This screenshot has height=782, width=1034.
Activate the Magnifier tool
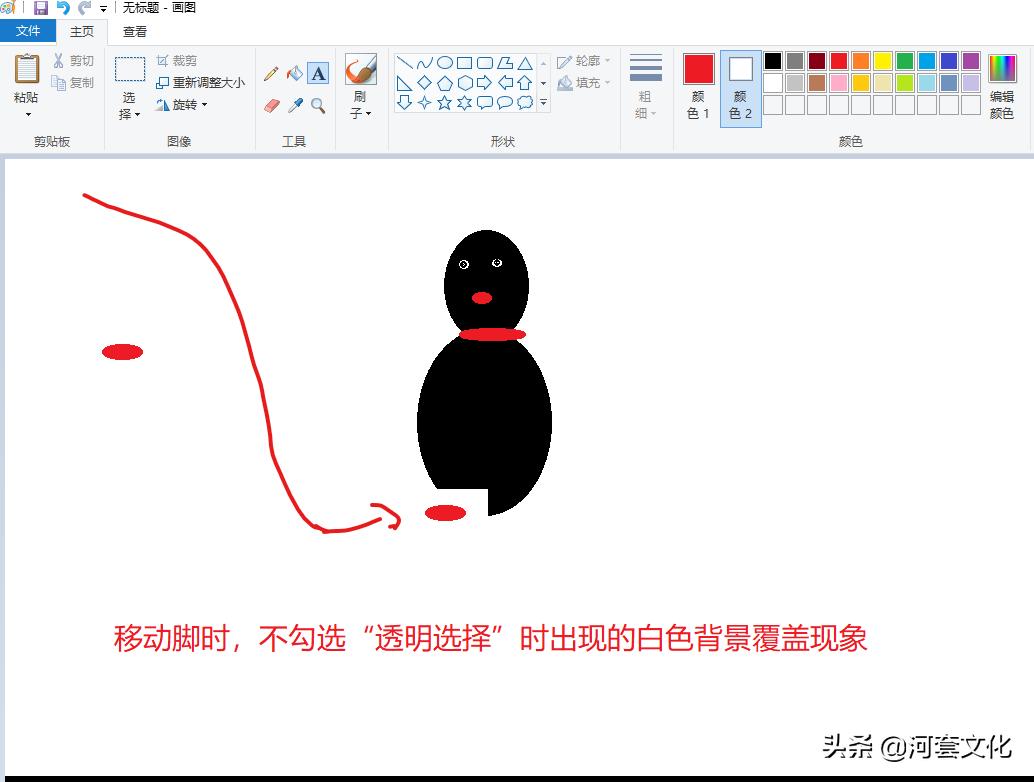tap(318, 105)
